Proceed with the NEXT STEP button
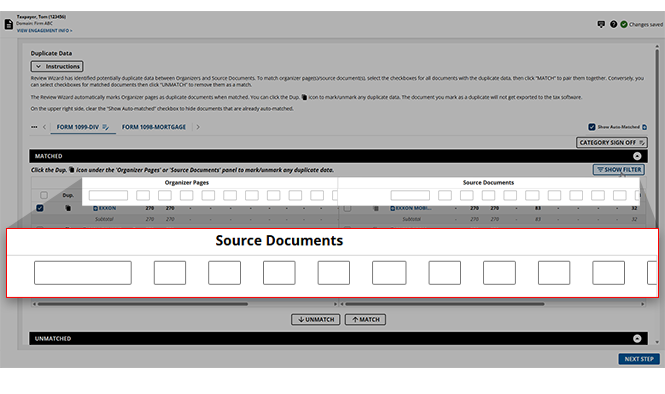Image resolution: width=665 pixels, height=394 pixels. click(639, 359)
